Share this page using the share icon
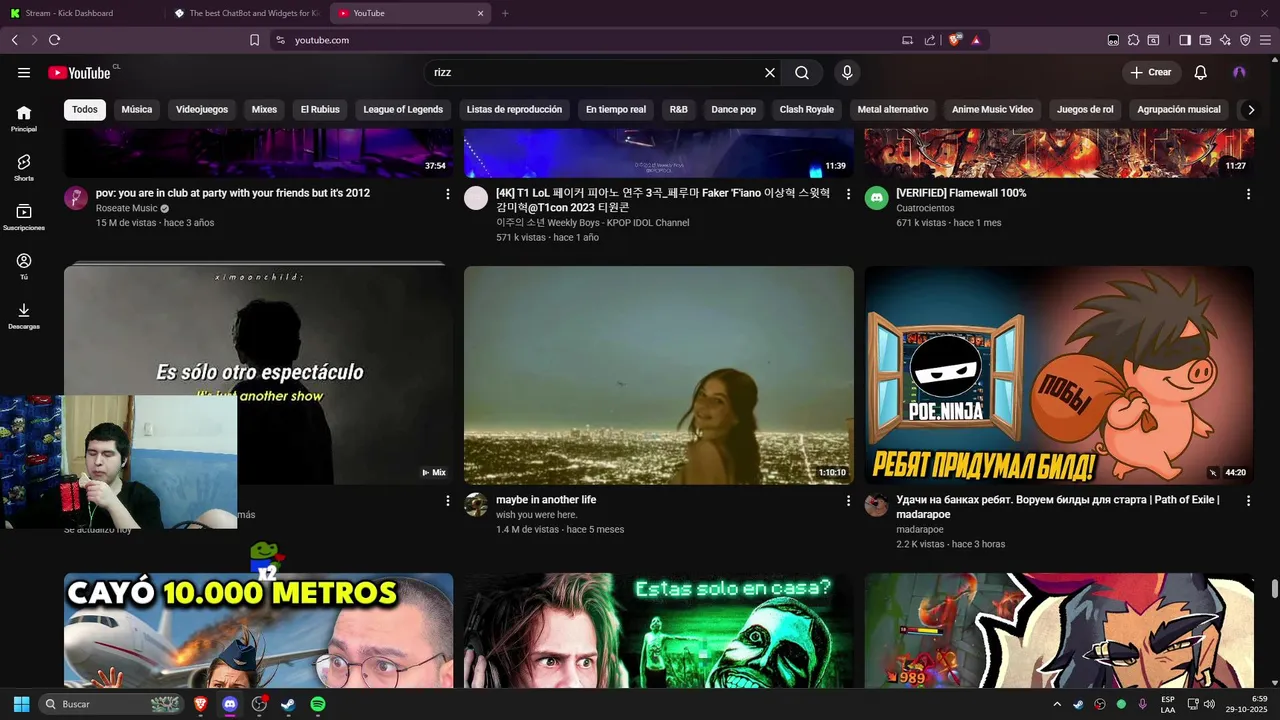Screen dimensions: 1280x720 click(x=930, y=40)
